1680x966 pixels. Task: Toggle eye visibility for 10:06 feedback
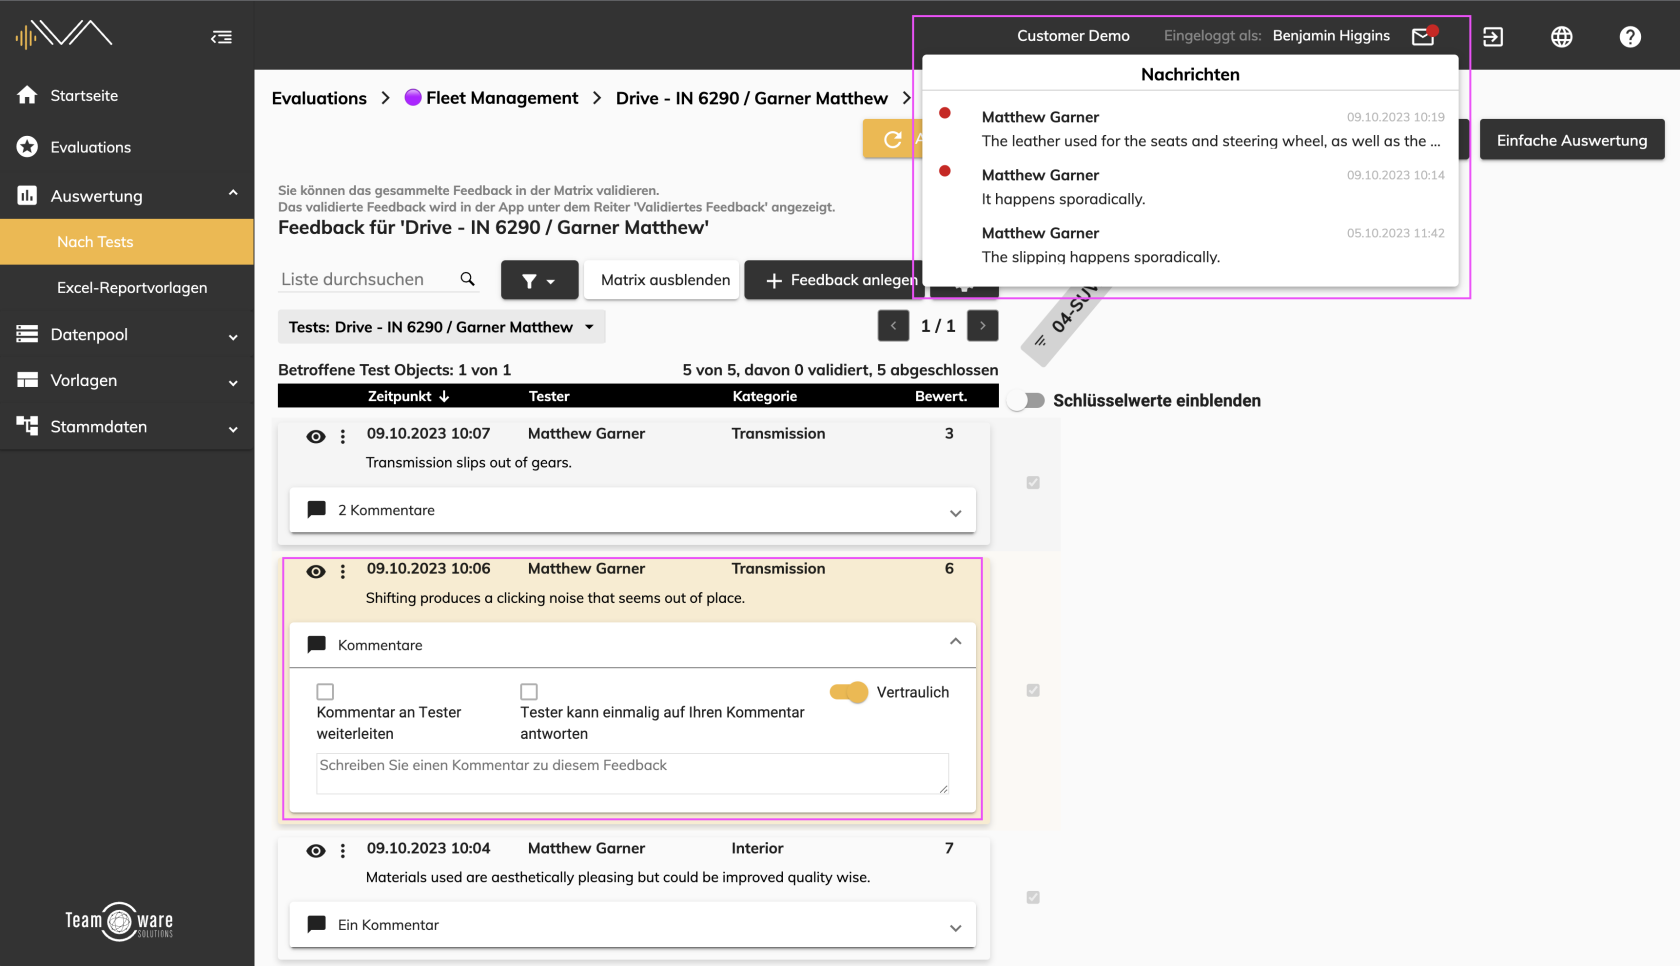[x=316, y=571]
